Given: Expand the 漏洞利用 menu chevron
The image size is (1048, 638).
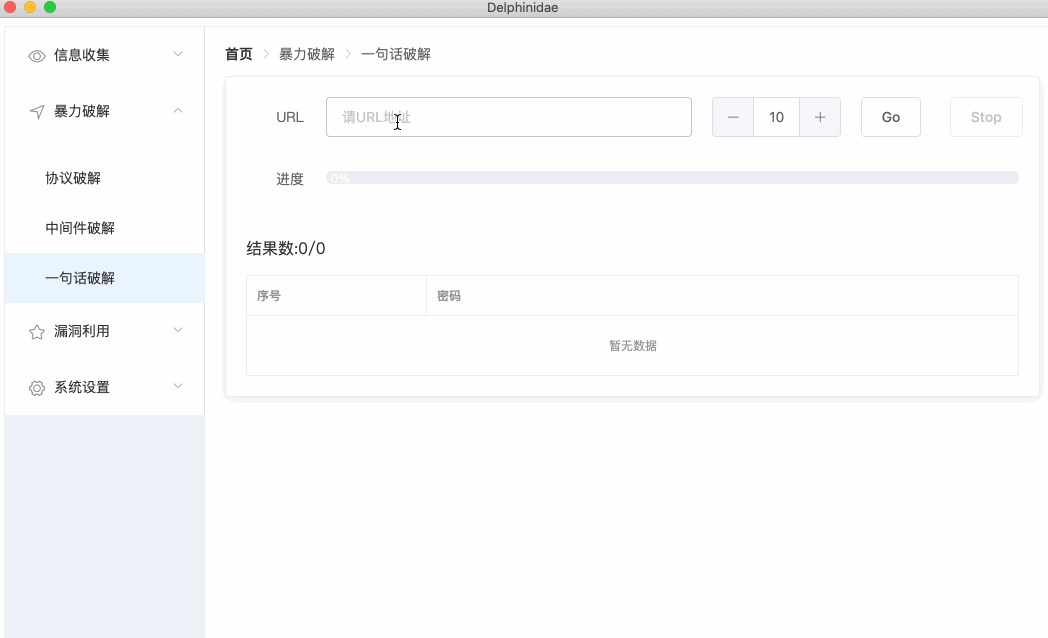Looking at the screenshot, I should 178,330.
